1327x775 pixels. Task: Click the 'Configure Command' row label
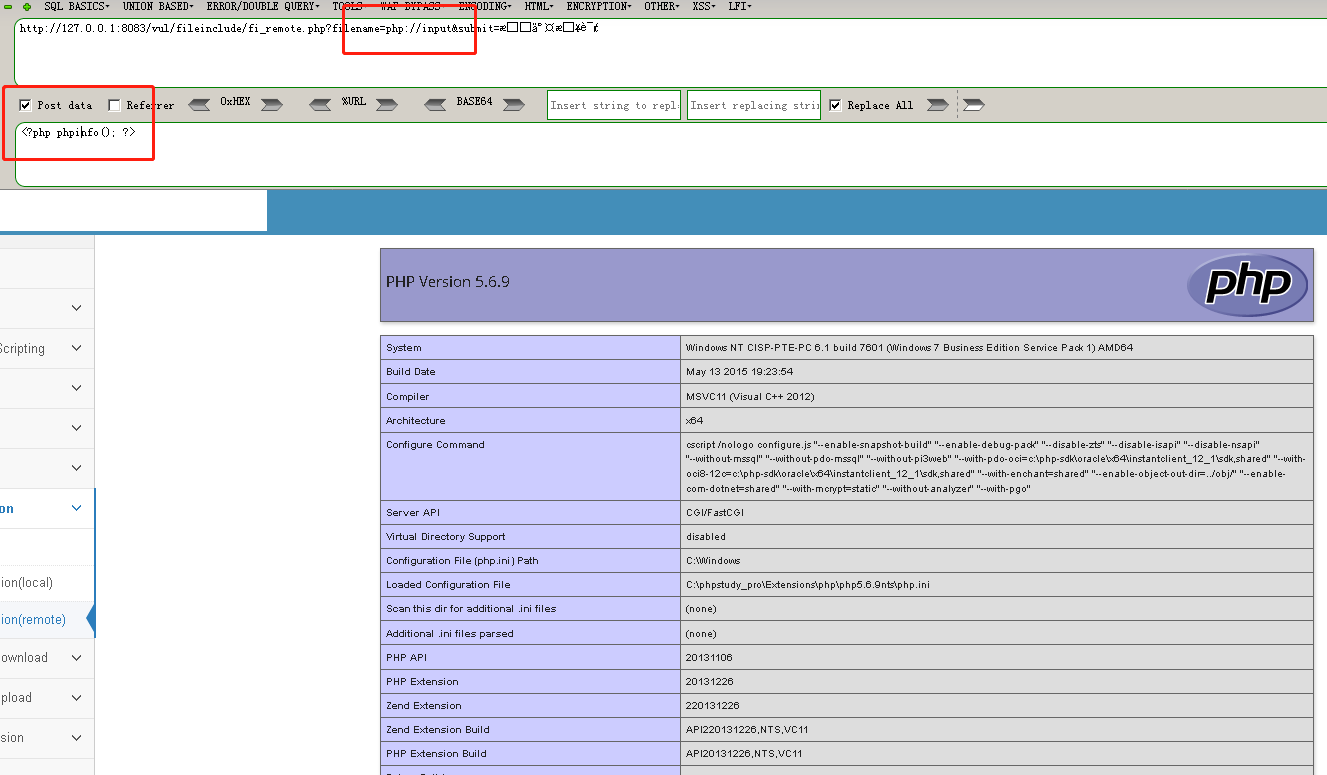(x=435, y=444)
